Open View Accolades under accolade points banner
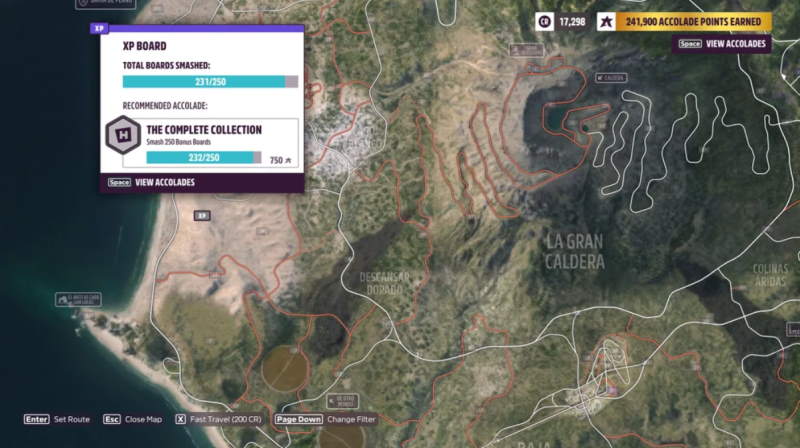The width and height of the screenshot is (800, 448). [x=721, y=44]
